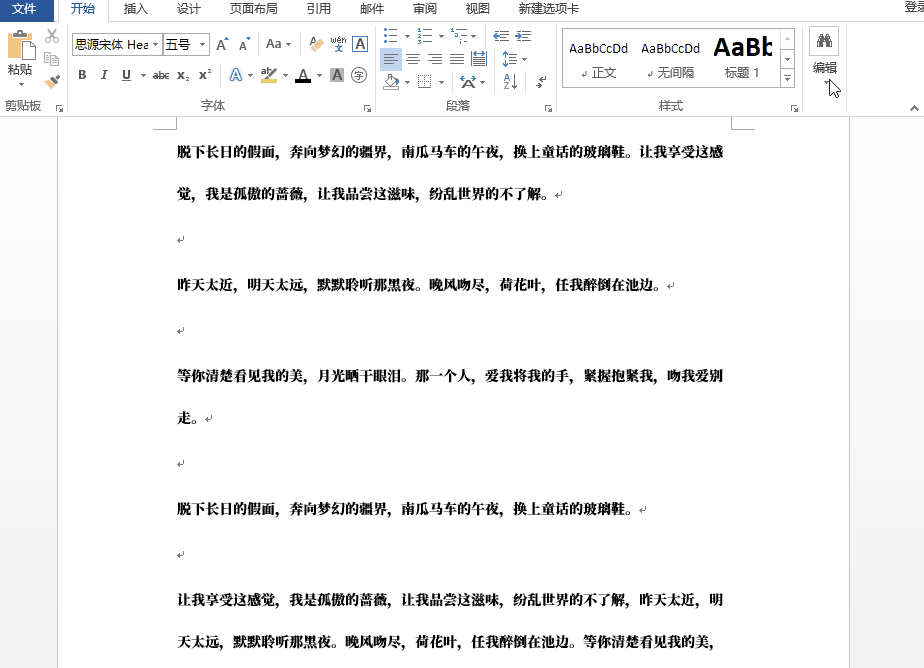Open the Clipboard (剪贴板) dialog launcher
Screen dimensions: 924x668
click(60, 108)
